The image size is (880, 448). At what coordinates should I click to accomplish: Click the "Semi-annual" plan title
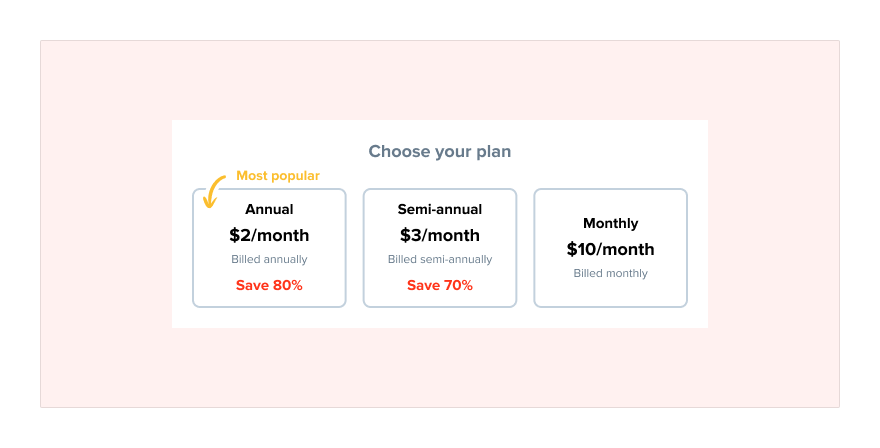click(440, 210)
